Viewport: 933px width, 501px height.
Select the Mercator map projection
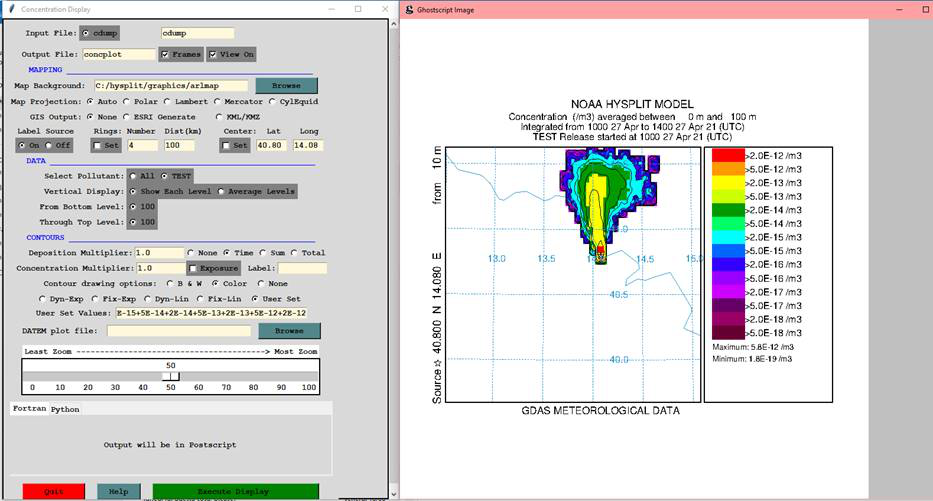tap(217, 102)
